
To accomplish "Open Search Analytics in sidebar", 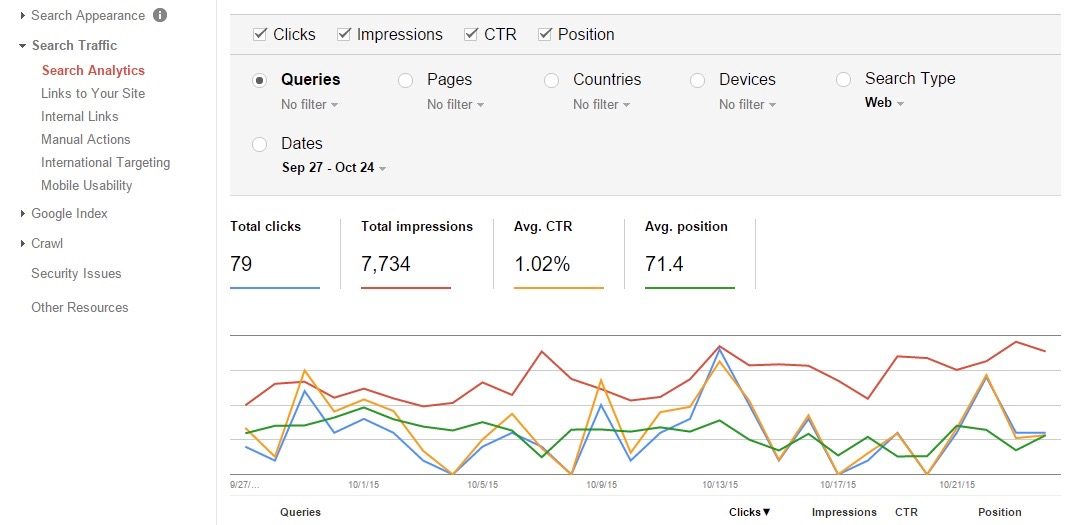I will pyautogui.click(x=93, y=70).
